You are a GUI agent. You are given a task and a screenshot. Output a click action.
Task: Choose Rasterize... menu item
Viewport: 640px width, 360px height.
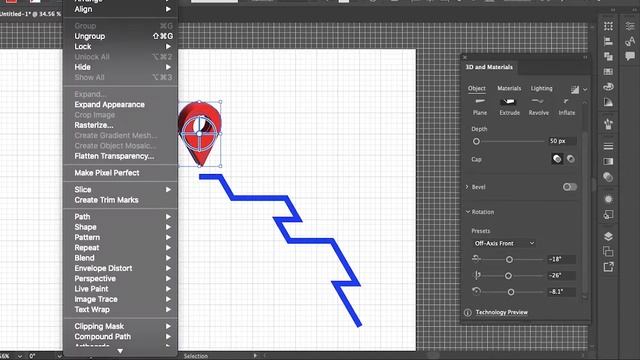[x=121, y=125]
